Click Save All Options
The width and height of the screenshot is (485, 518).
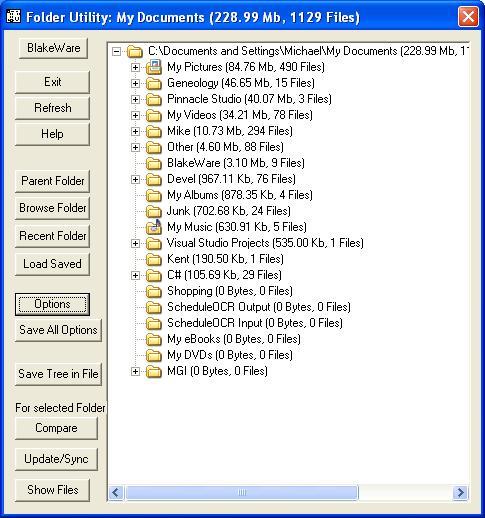coord(58,330)
